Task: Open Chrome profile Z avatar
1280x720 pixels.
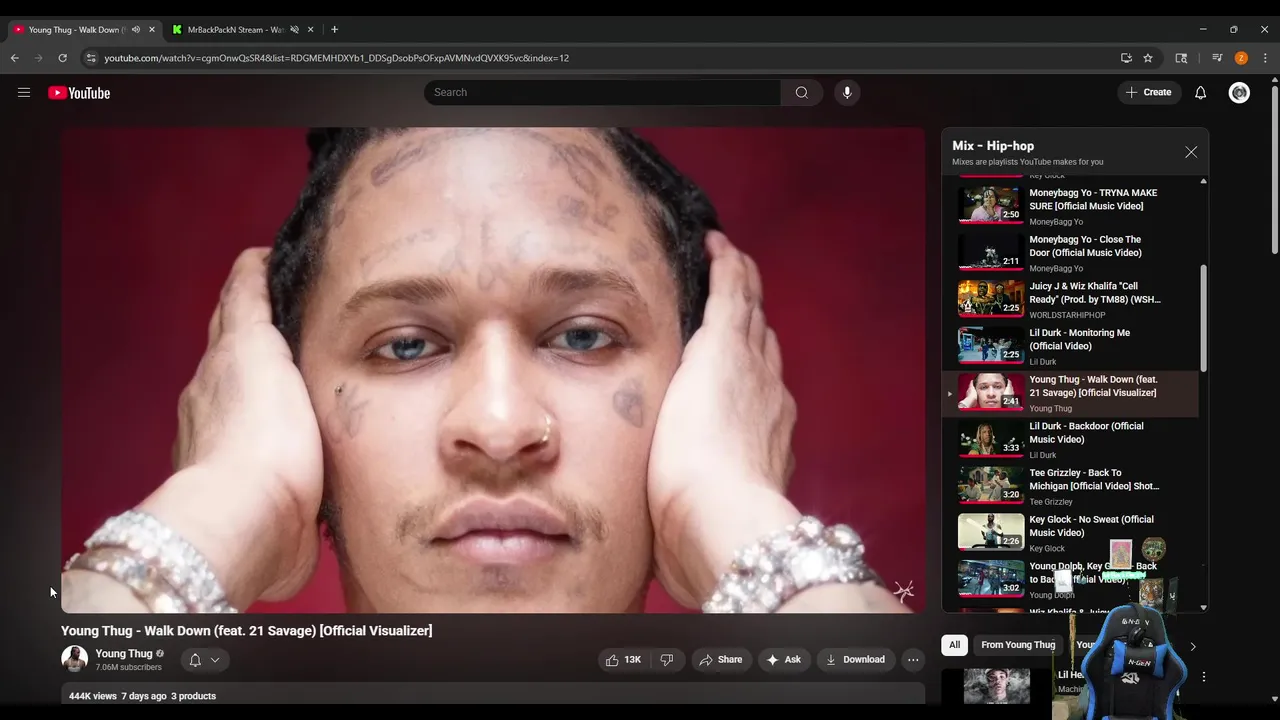Action: [x=1241, y=58]
